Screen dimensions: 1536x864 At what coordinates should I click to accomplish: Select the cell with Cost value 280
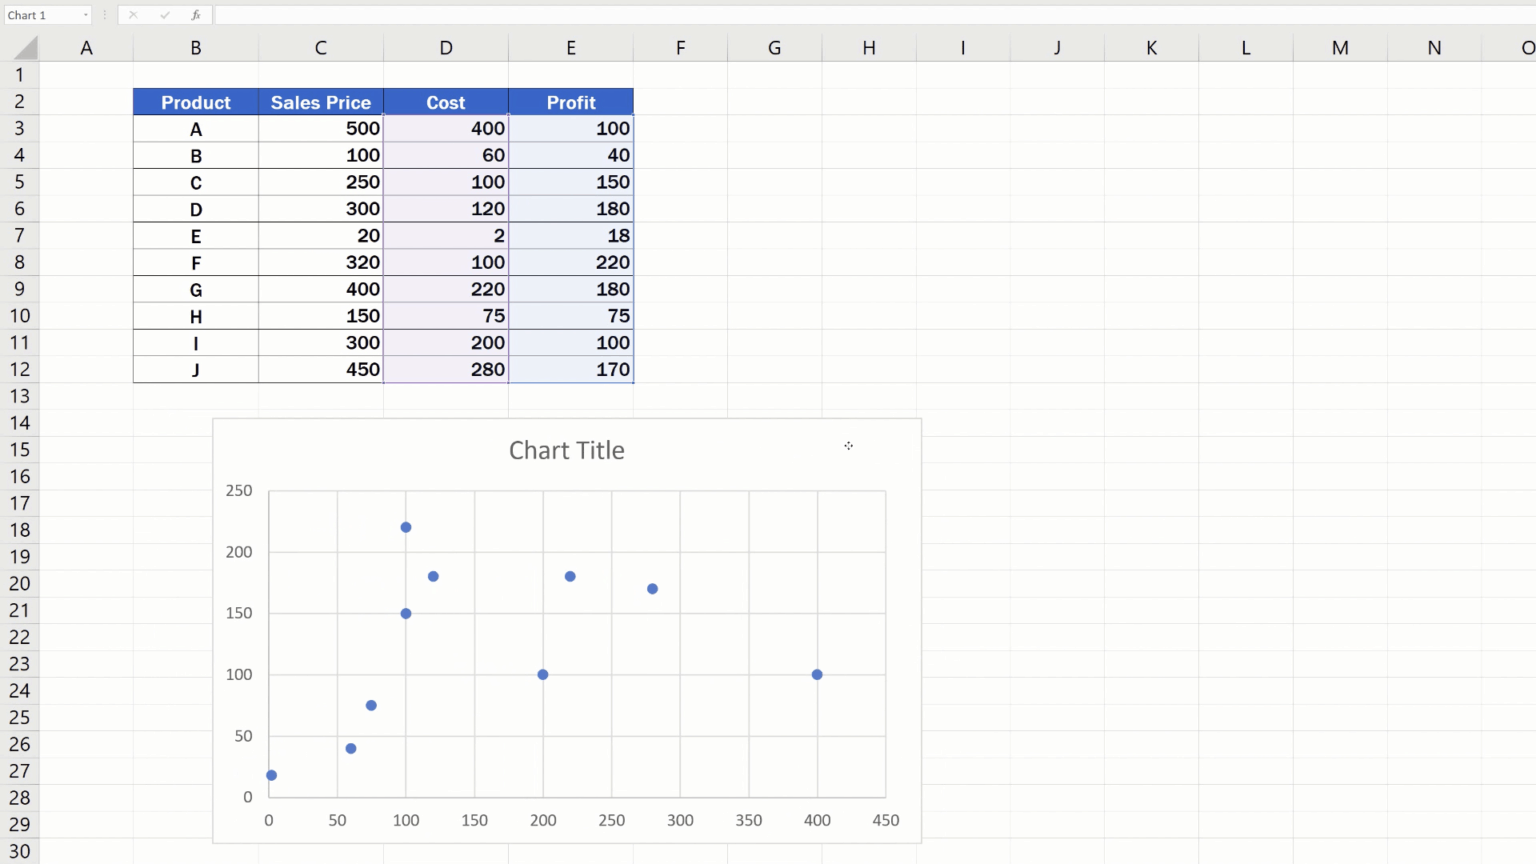[446, 369]
